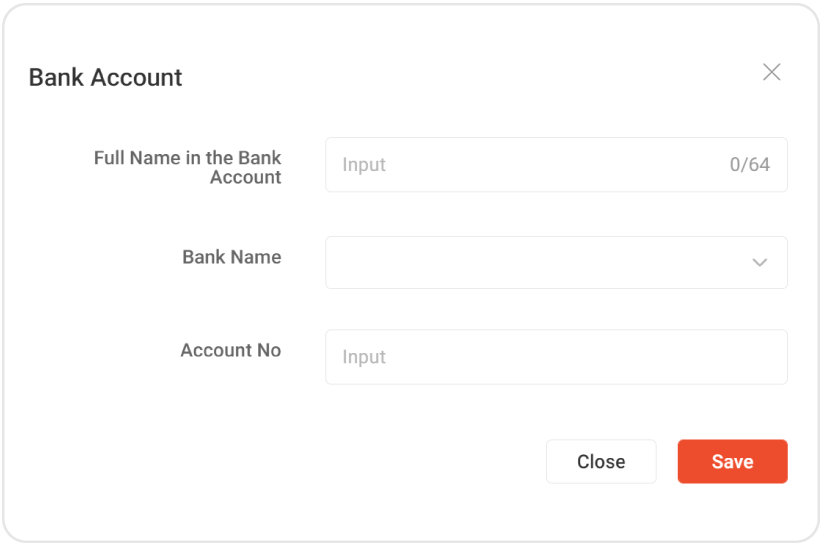Select the Input placeholder in Full Name field

point(364,165)
